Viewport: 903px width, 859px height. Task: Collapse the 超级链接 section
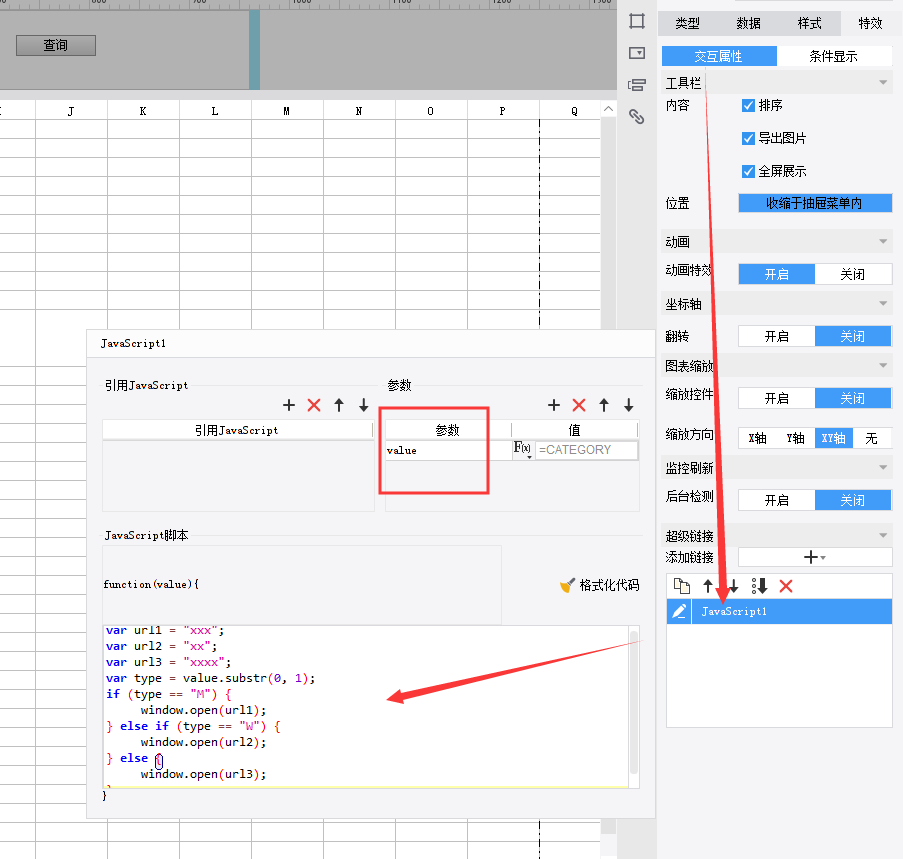pyautogui.click(x=883, y=536)
